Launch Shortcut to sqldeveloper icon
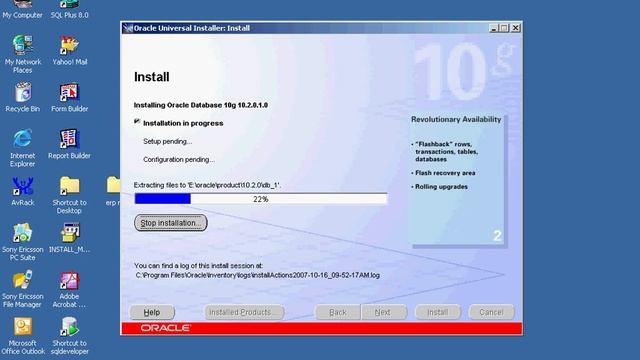 pyautogui.click(x=69, y=336)
